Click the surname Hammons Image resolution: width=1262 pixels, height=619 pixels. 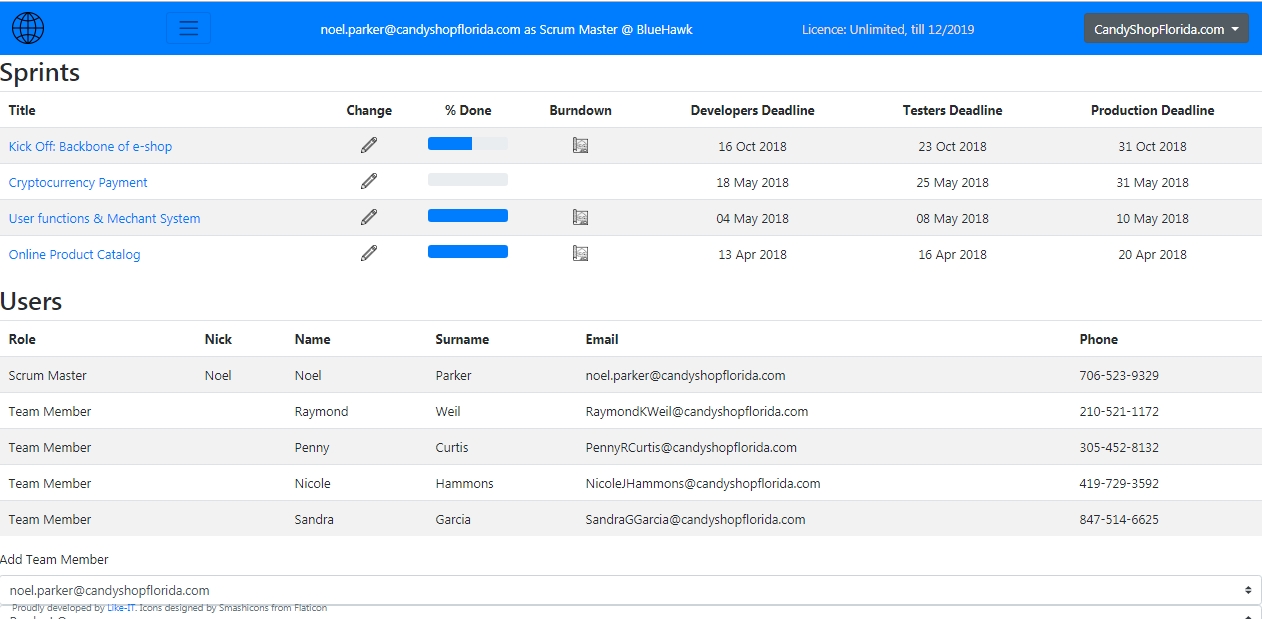(x=464, y=483)
